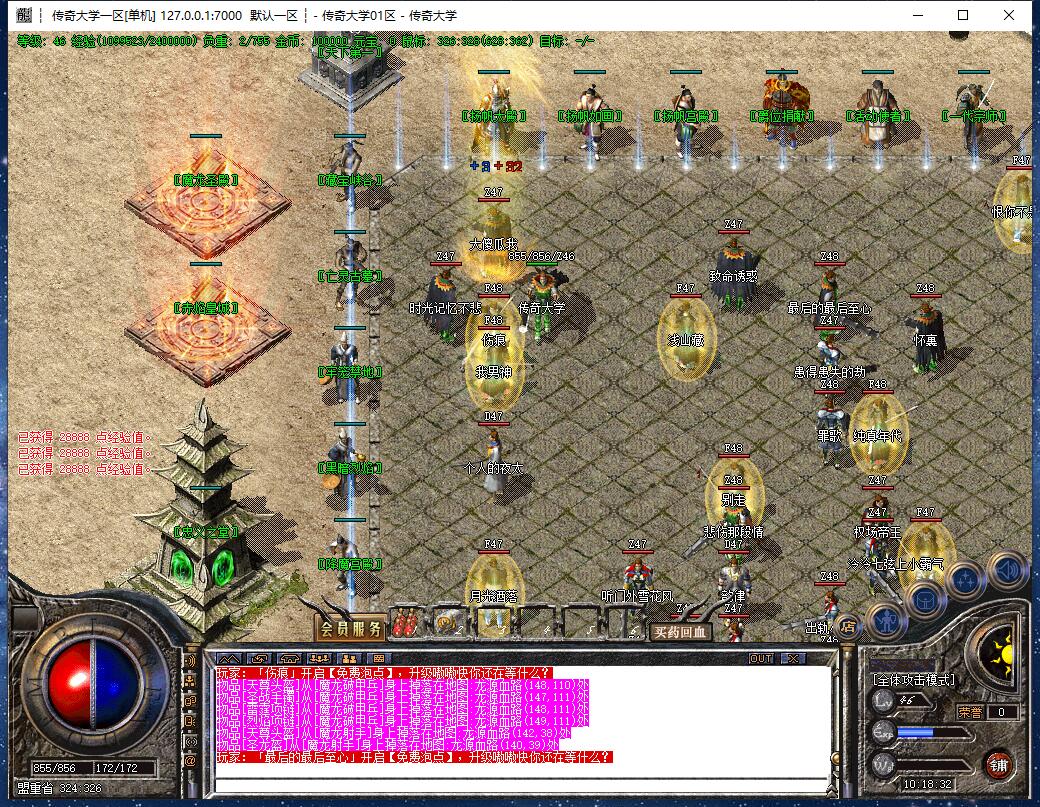Screen dimensions: 1040x807
Task: Click chat line mentioning [圣战手镯]
Action: 403,697
